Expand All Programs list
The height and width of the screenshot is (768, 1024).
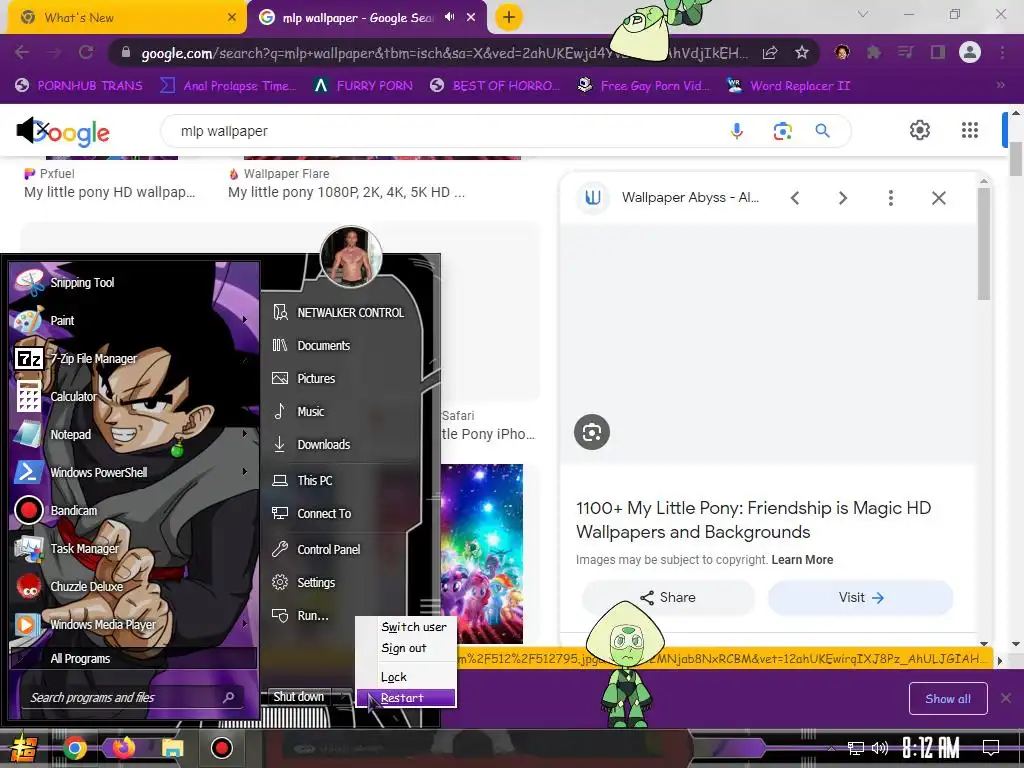tap(134, 658)
